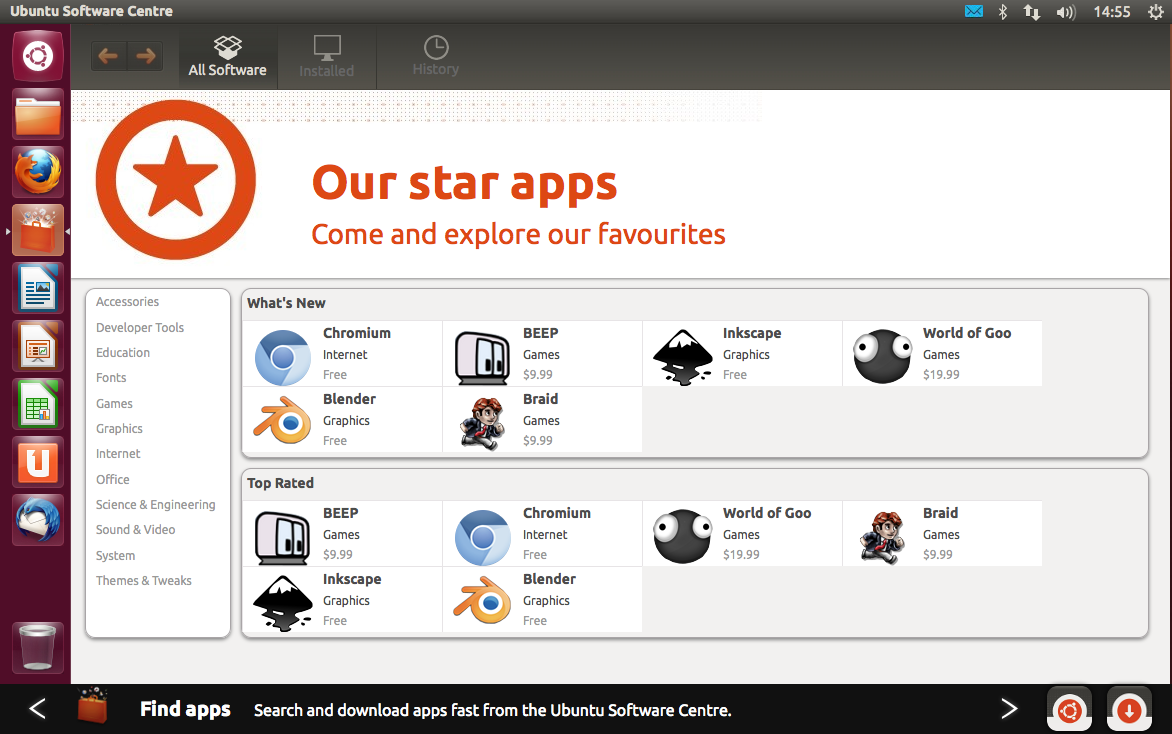Select the Developer Tools category
The image size is (1172, 734).
[x=140, y=327]
